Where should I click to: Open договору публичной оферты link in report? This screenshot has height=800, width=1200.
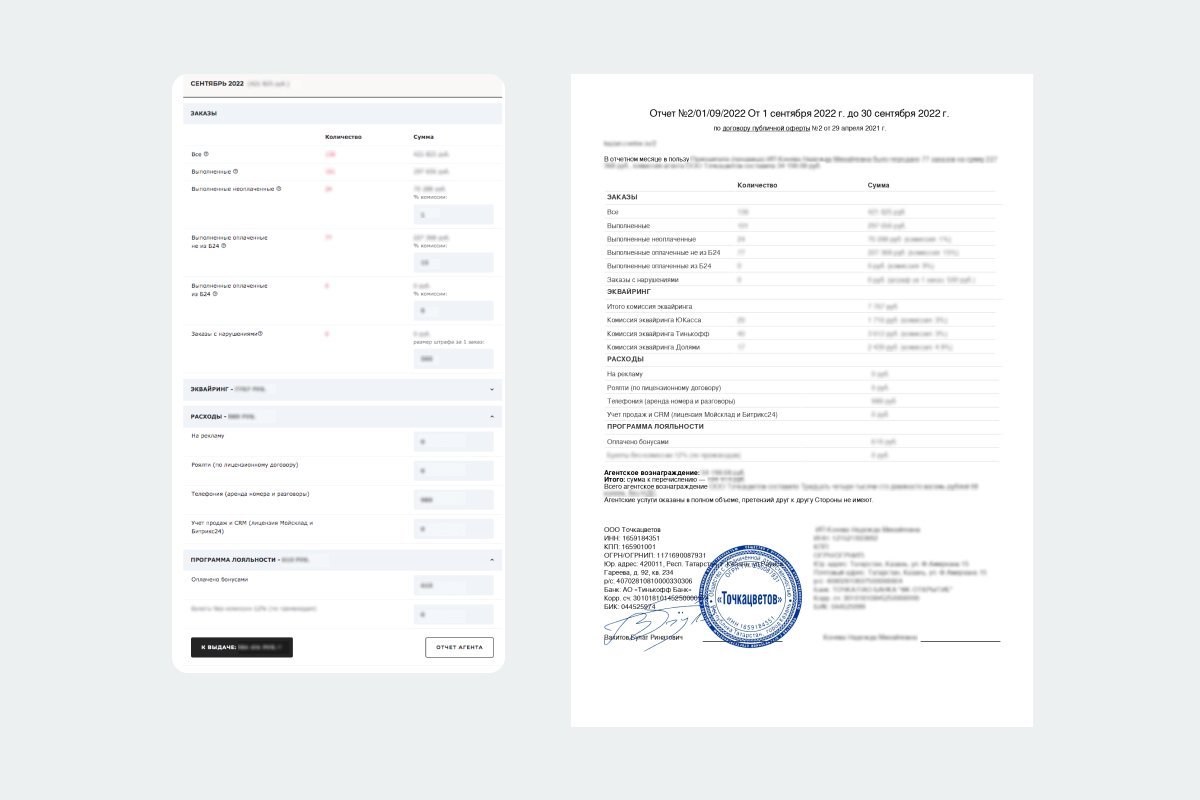[x=765, y=128]
